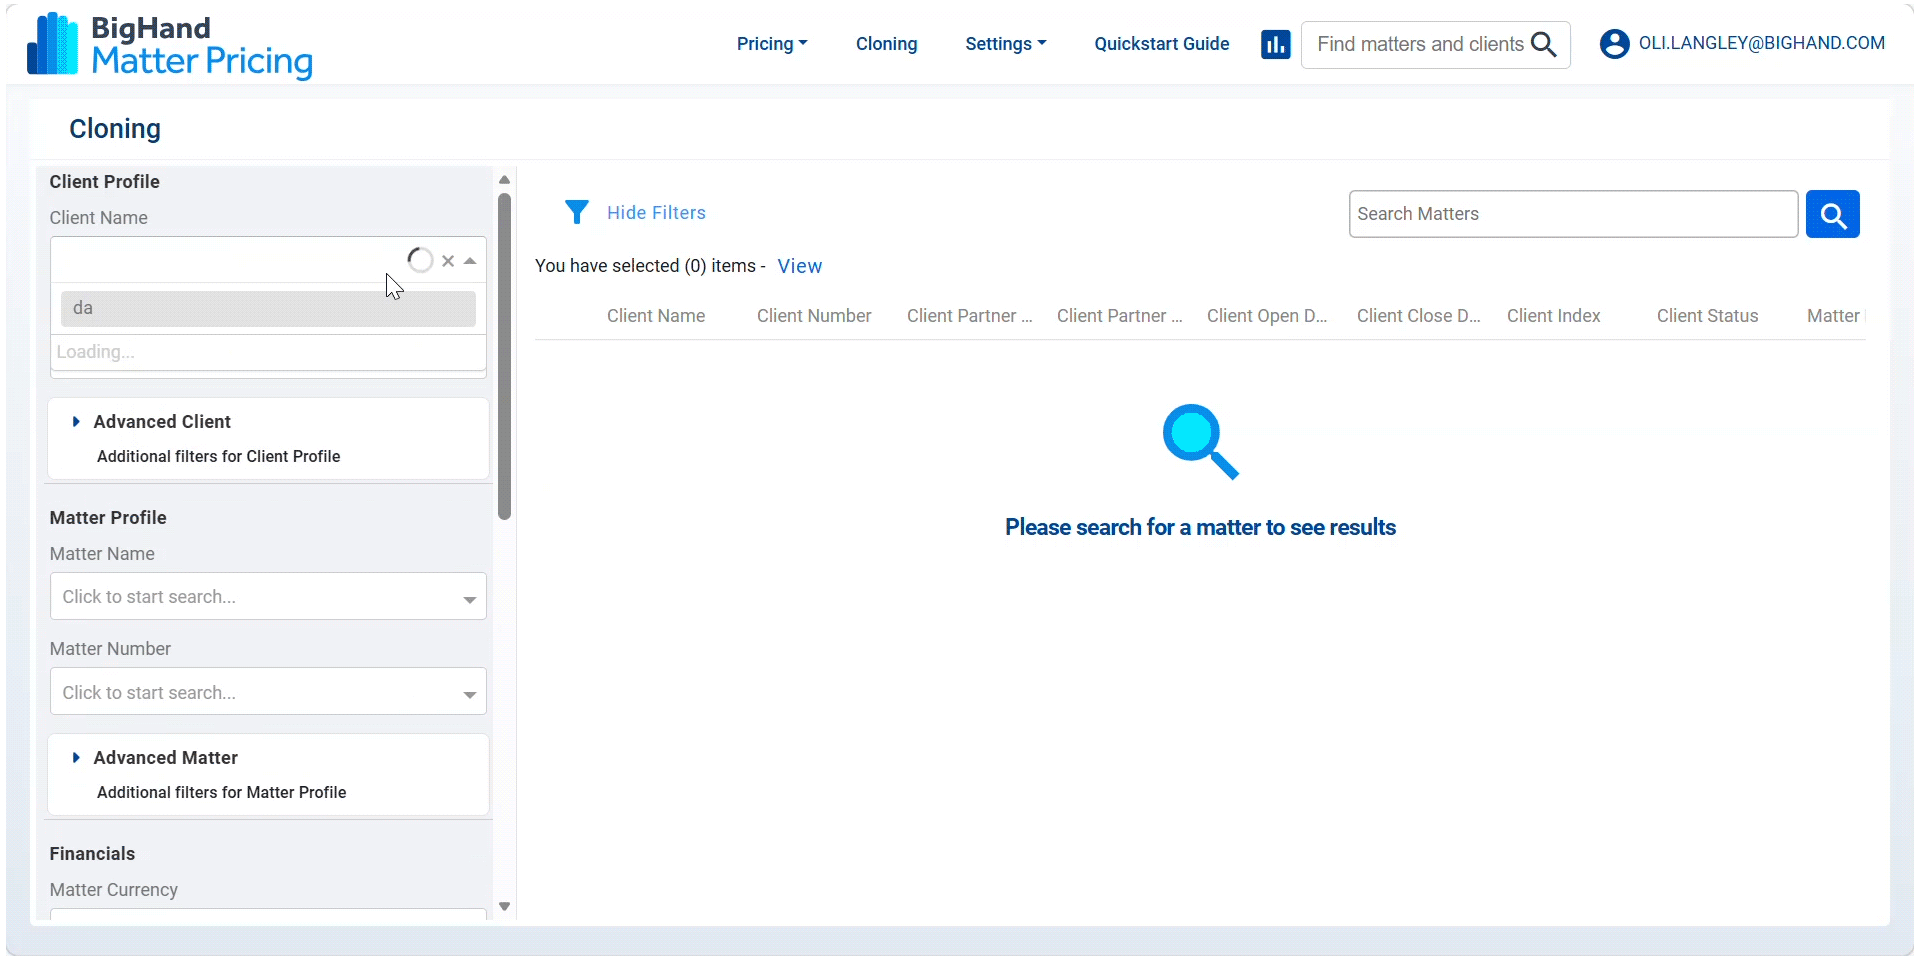Viewport: 1920px width, 960px height.
Task: Click the filter panel scroll-down arrow
Action: (504, 907)
